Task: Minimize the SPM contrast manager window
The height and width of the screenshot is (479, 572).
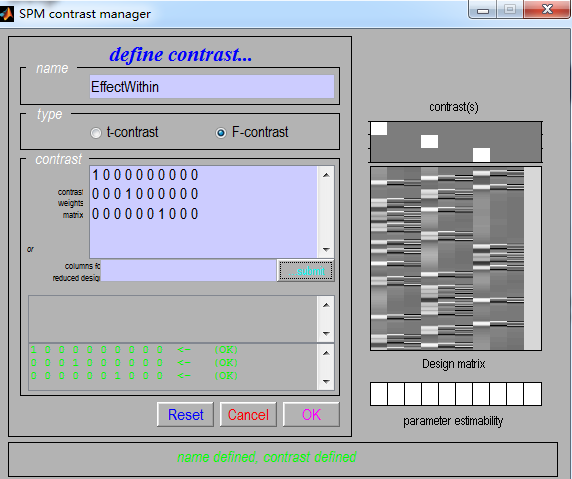Action: click(483, 9)
